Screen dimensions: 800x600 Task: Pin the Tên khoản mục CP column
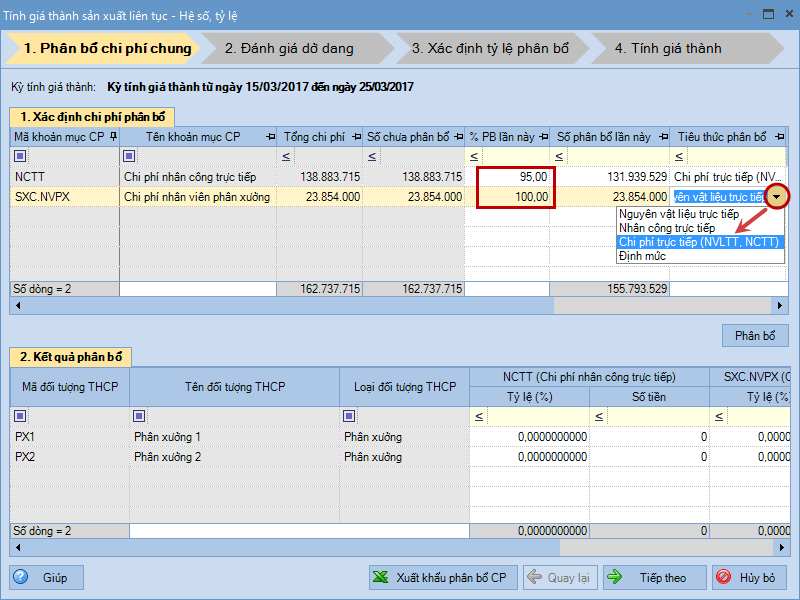point(270,136)
